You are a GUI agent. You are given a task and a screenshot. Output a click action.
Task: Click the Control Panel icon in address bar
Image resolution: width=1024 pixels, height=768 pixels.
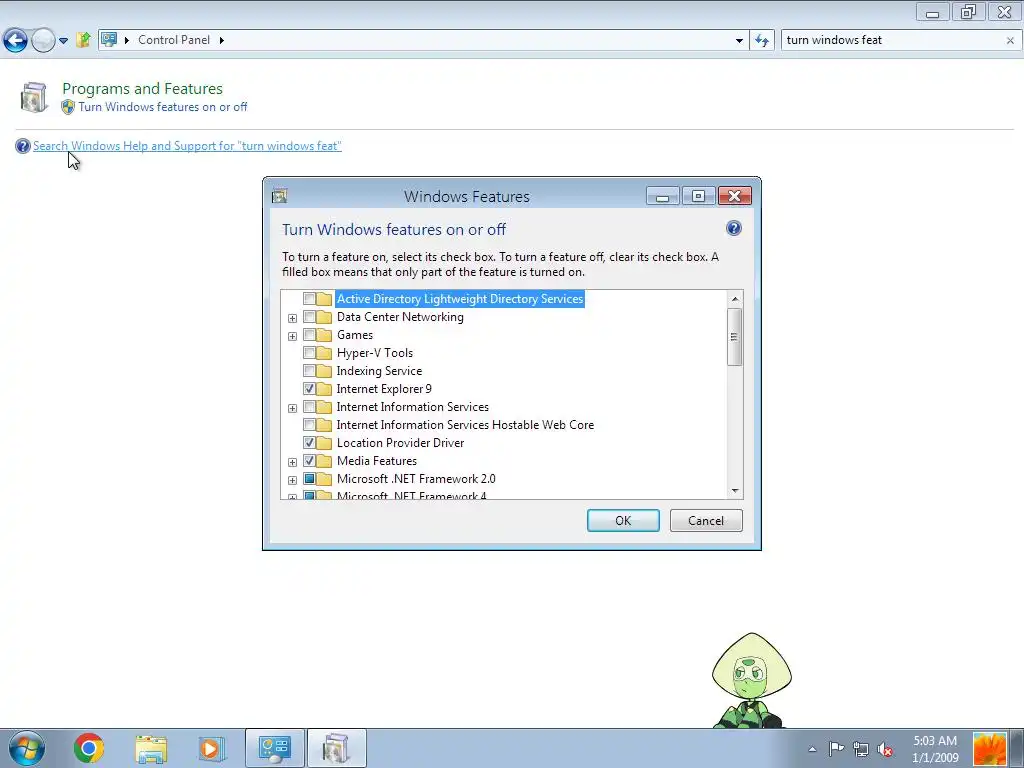(109, 40)
